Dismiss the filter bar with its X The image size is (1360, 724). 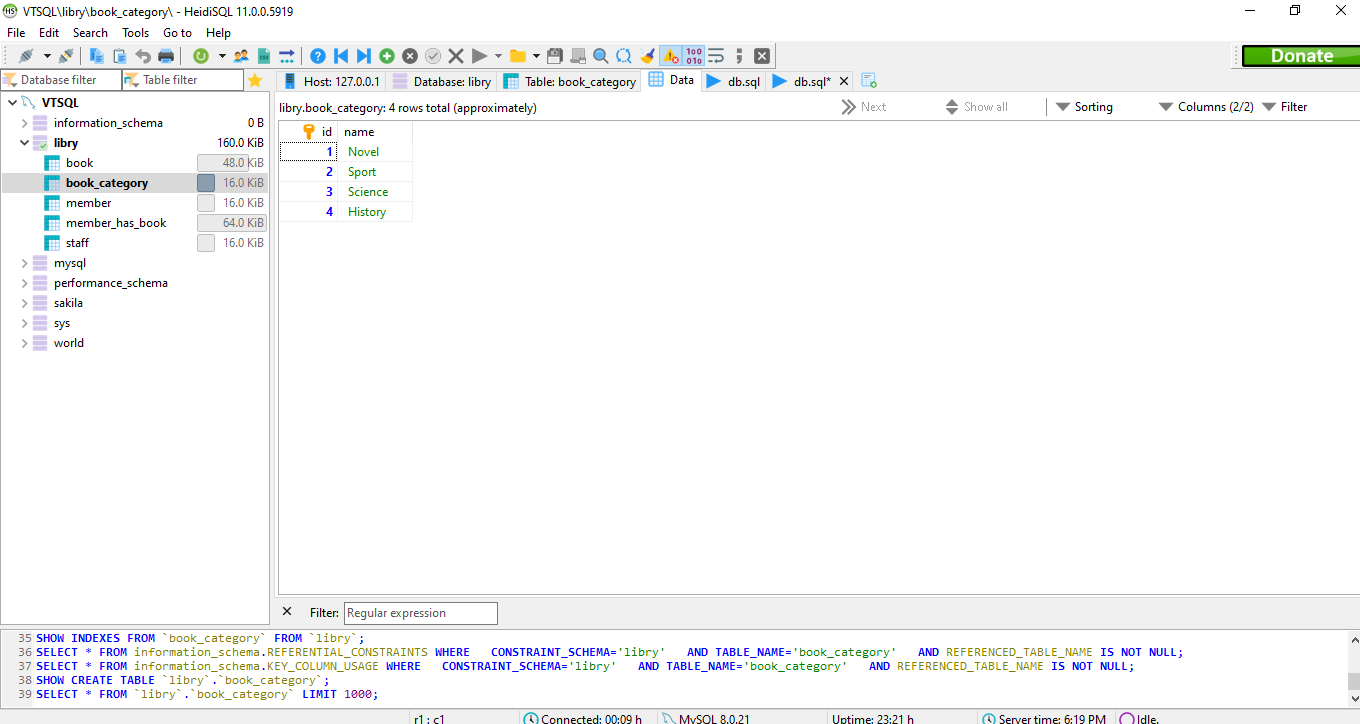tap(286, 613)
